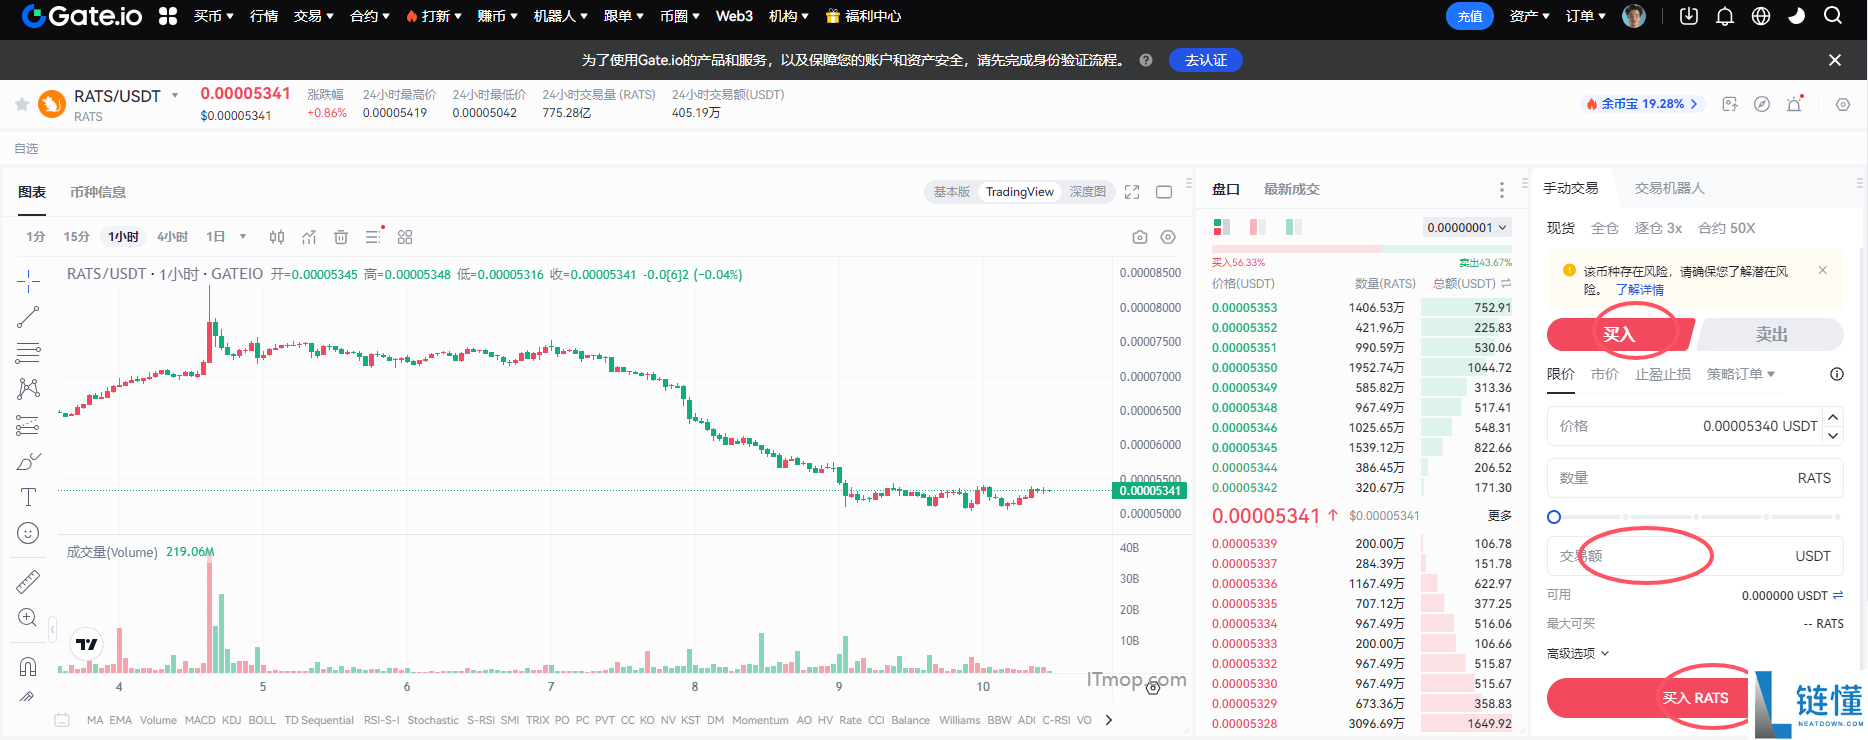Open chart settings gear

pos(1168,237)
